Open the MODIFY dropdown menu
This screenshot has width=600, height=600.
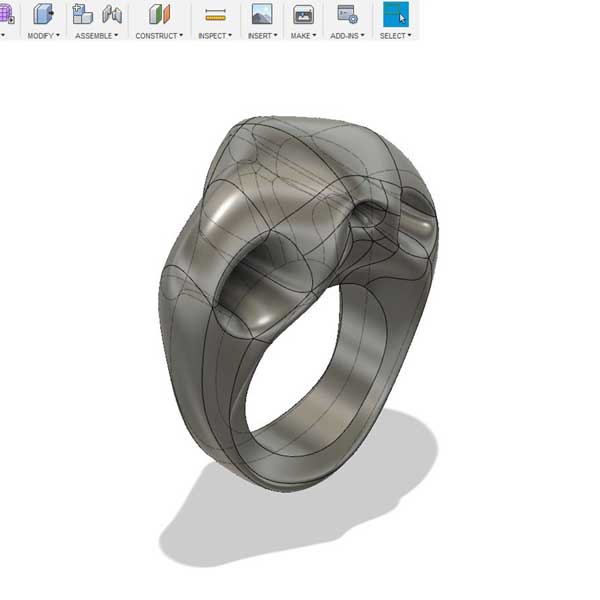43,36
